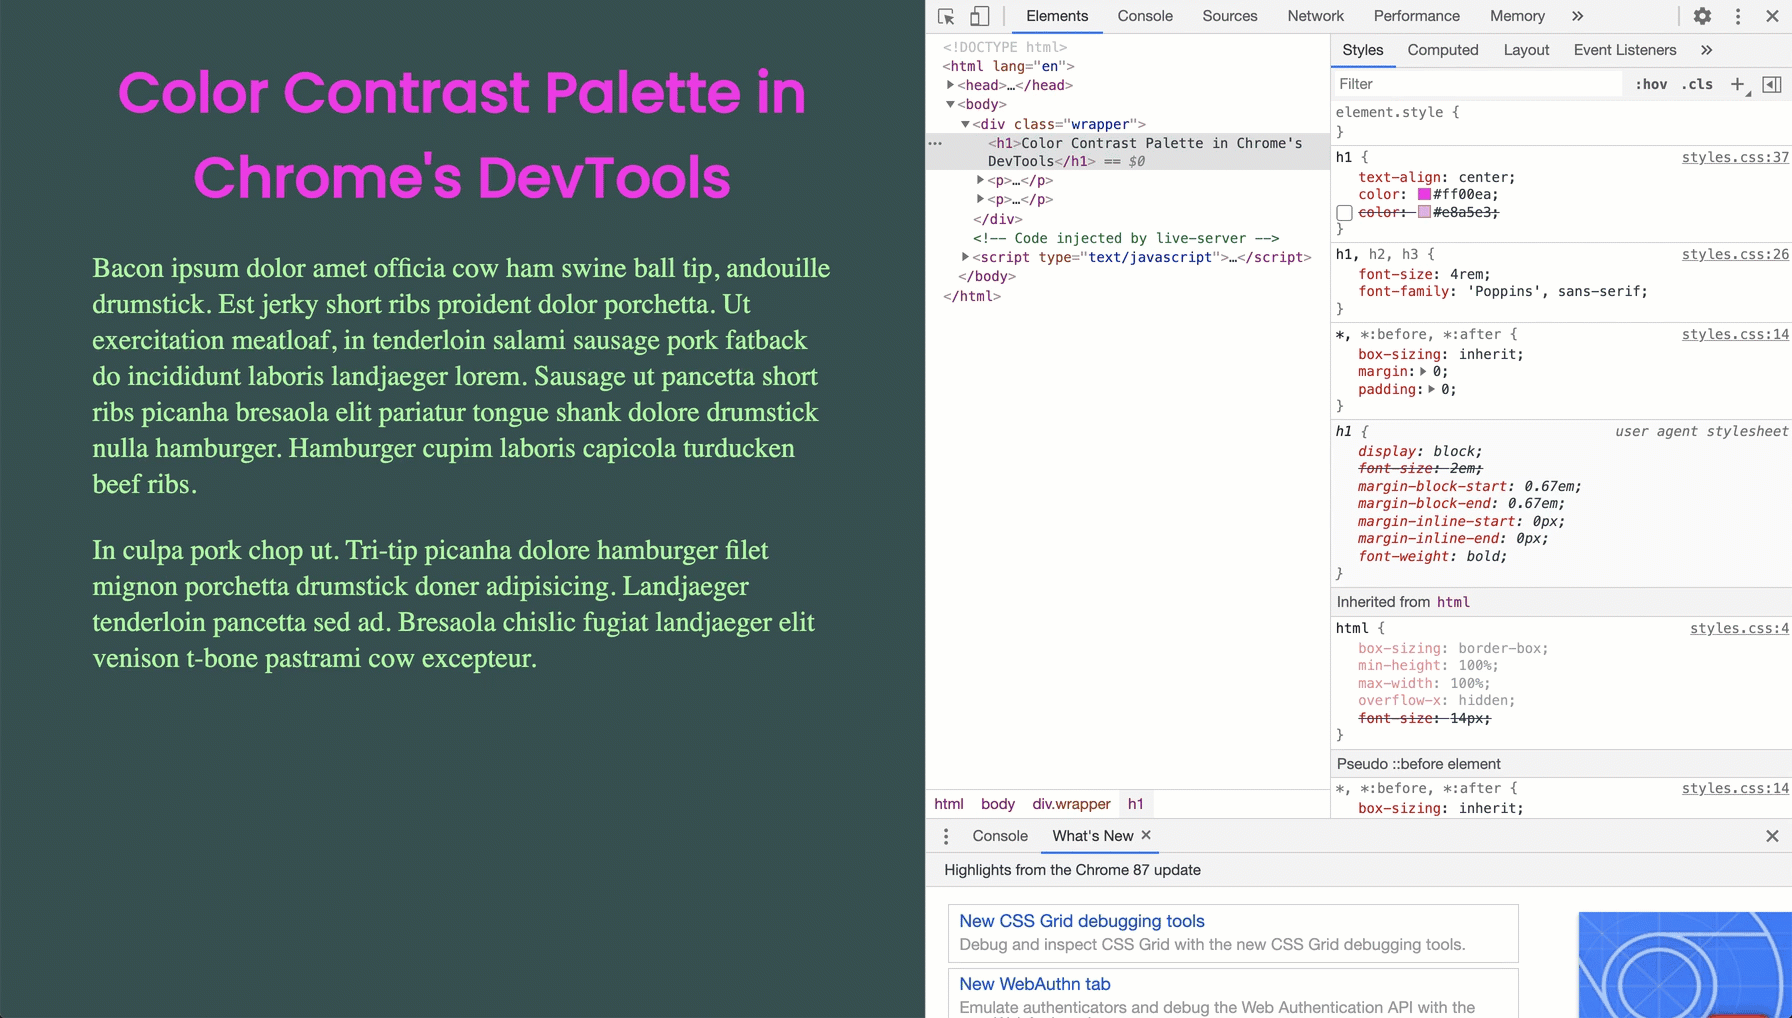The height and width of the screenshot is (1018, 1792).
Task: Edit the font-family 'Poppins' value
Action: [x=1557, y=291]
